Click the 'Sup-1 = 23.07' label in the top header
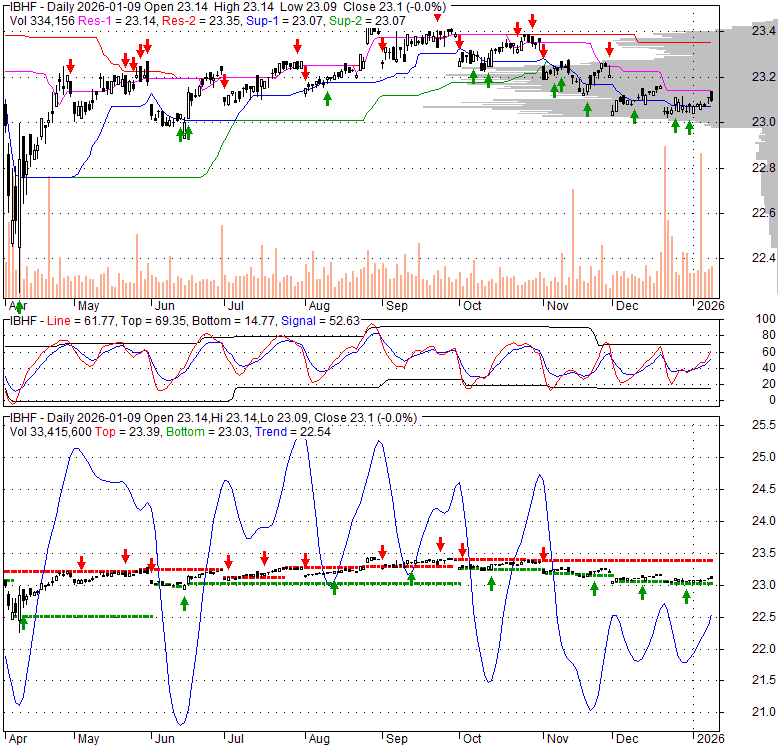 pyautogui.click(x=284, y=20)
